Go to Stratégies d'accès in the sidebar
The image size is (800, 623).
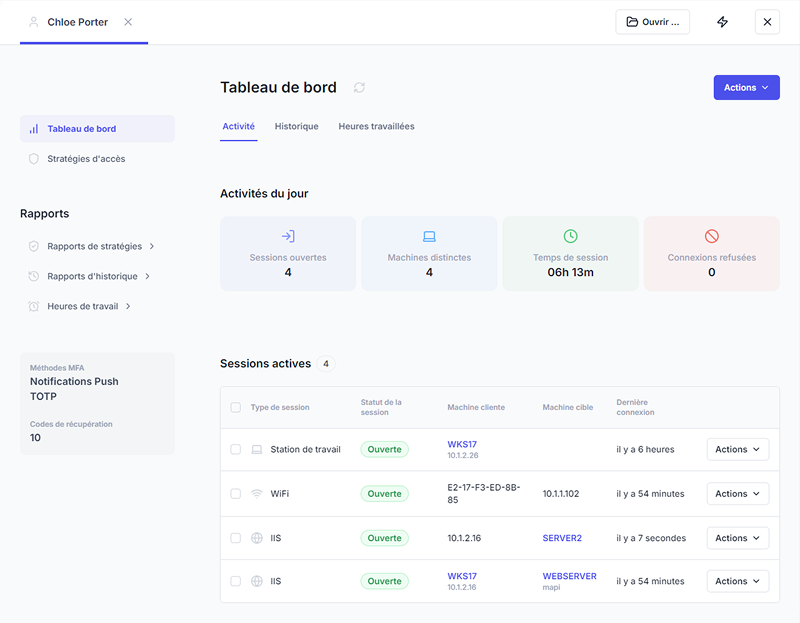click(86, 159)
